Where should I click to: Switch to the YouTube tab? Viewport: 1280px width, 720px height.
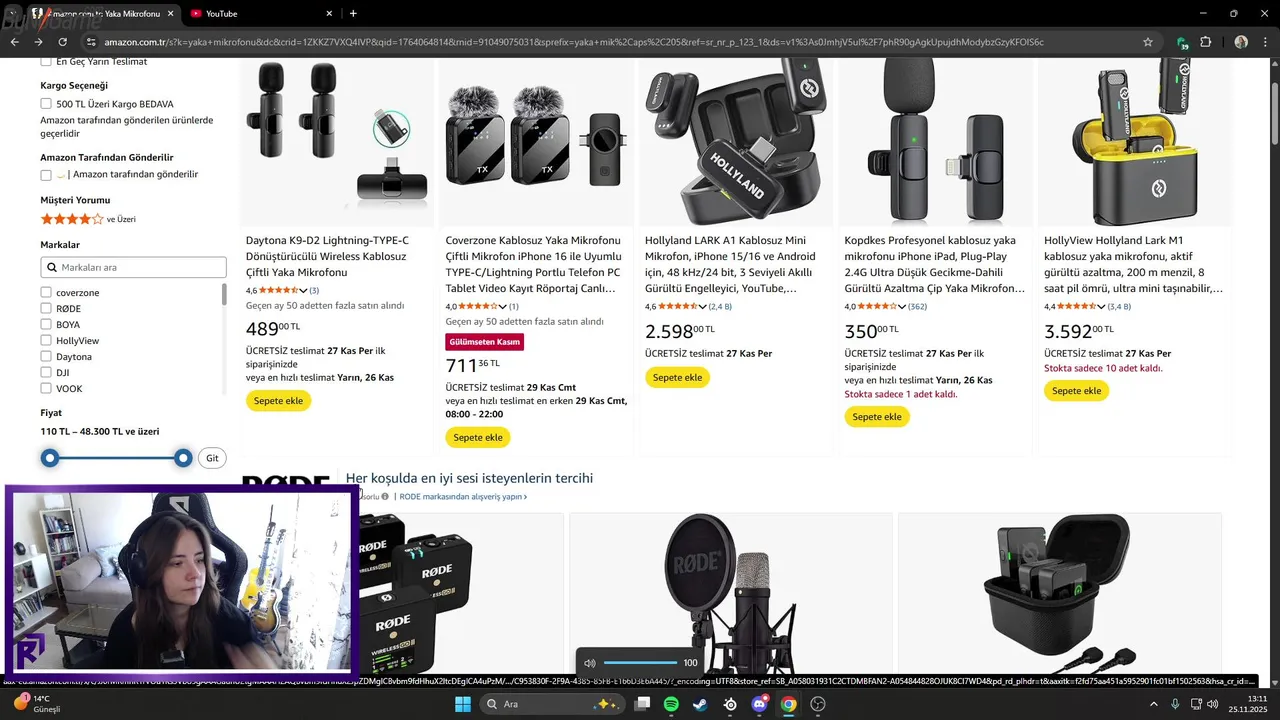click(260, 14)
